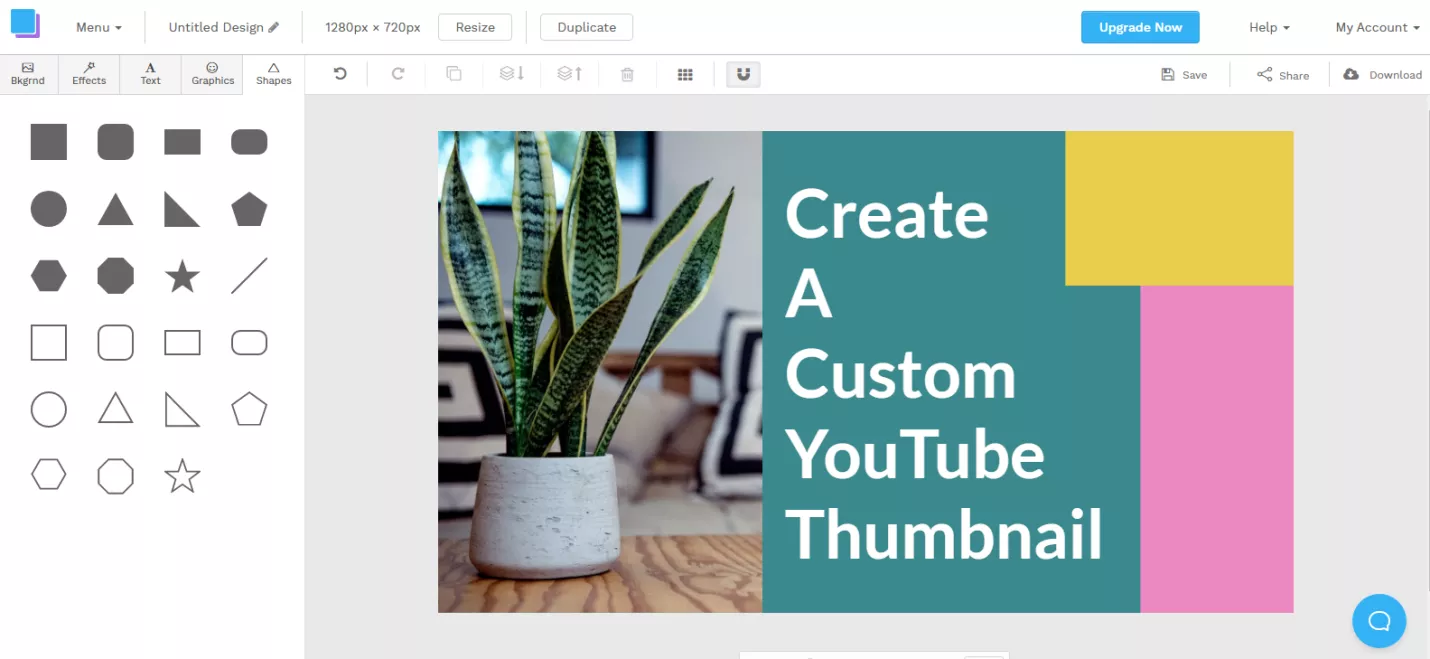Viewport: 1430px width, 659px height.
Task: Open the My Account dropdown
Action: coord(1378,27)
